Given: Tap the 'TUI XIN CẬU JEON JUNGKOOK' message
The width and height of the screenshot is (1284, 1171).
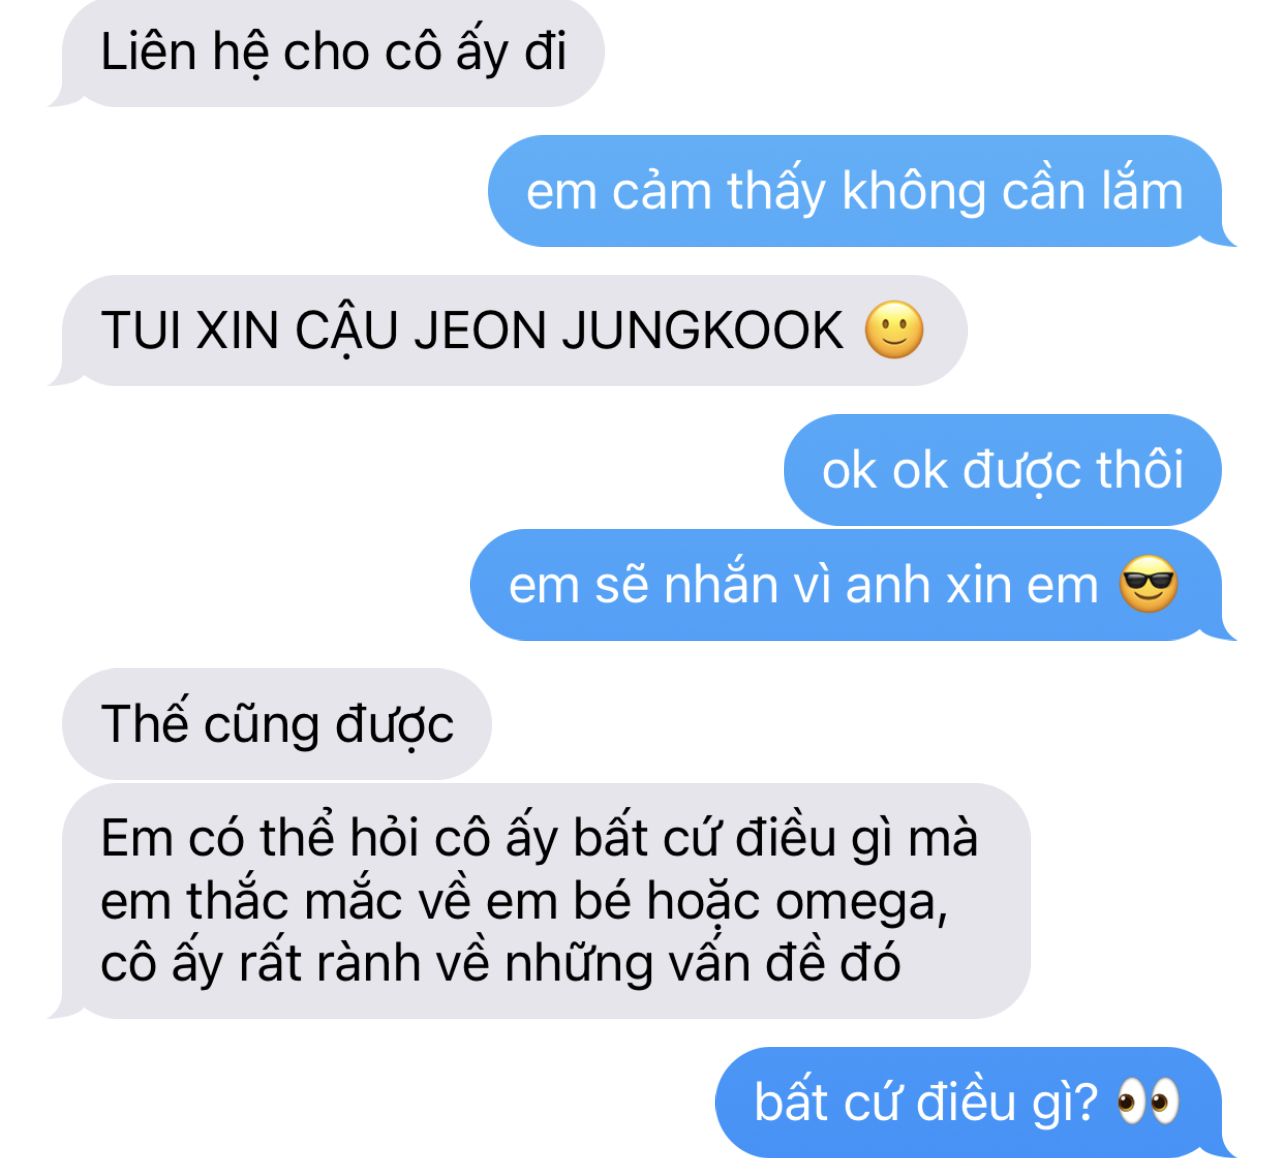Looking at the screenshot, I should (509, 331).
